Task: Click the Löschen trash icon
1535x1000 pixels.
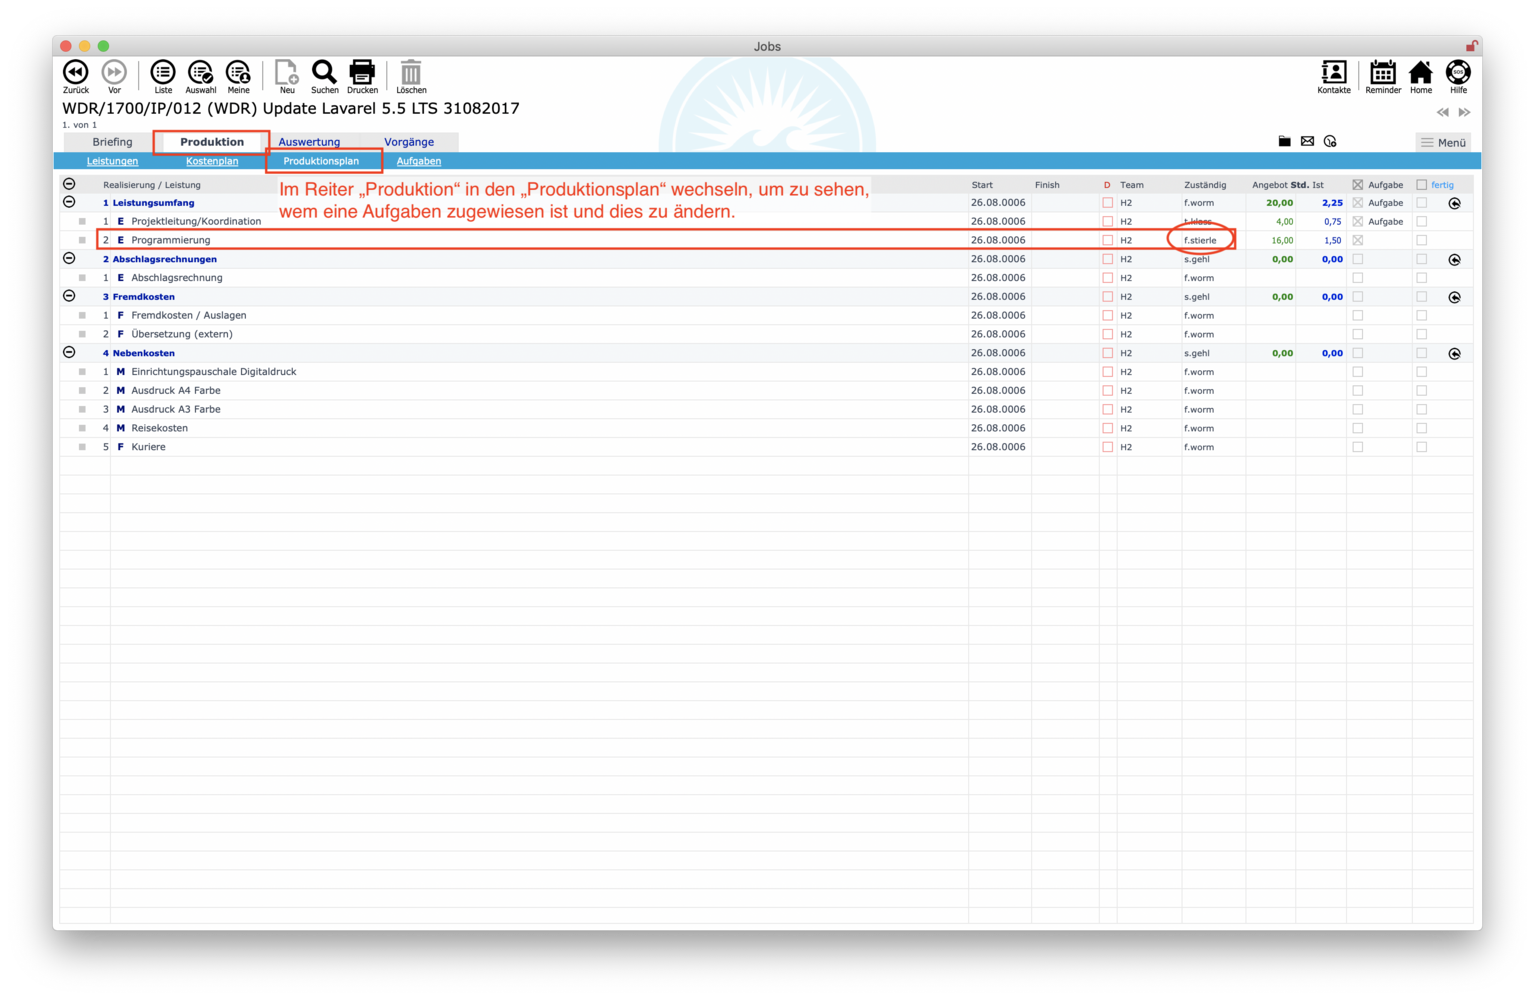Action: pyautogui.click(x=411, y=73)
